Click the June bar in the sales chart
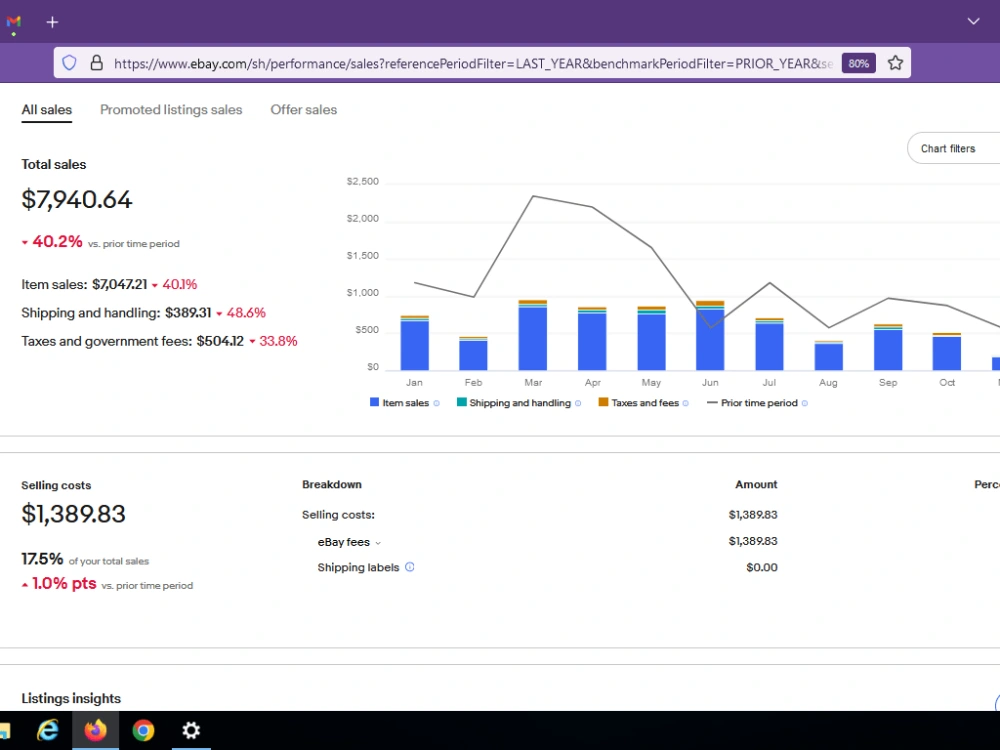 710,335
